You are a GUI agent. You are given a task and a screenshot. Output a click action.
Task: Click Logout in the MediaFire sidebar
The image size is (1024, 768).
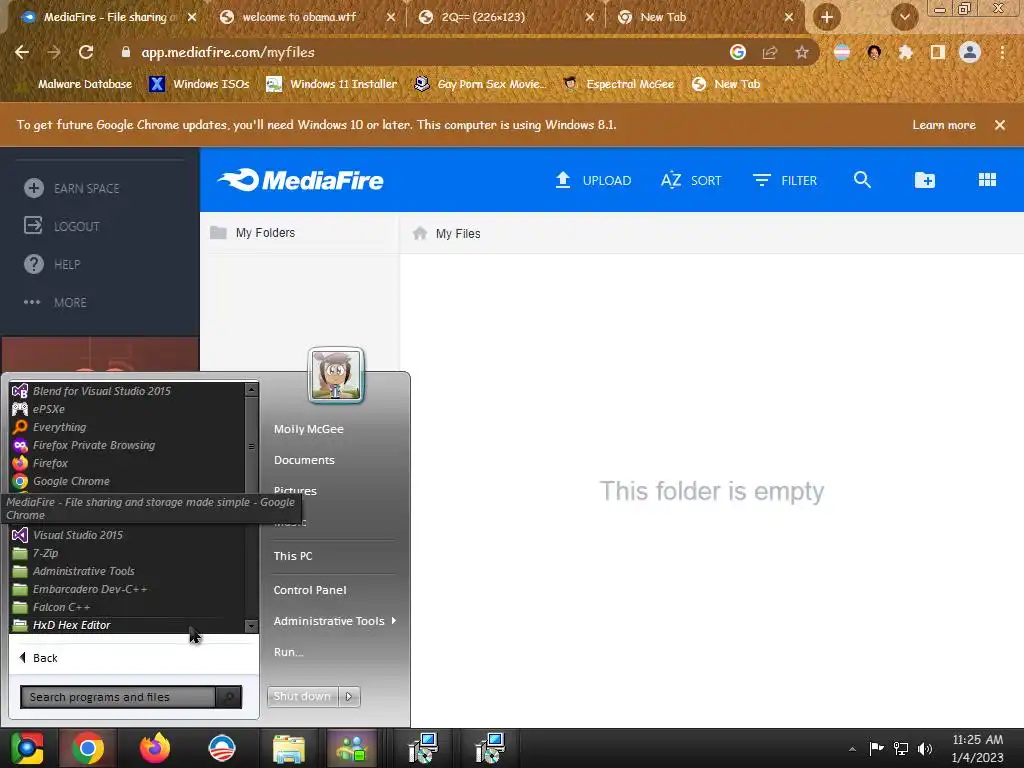[62, 226]
